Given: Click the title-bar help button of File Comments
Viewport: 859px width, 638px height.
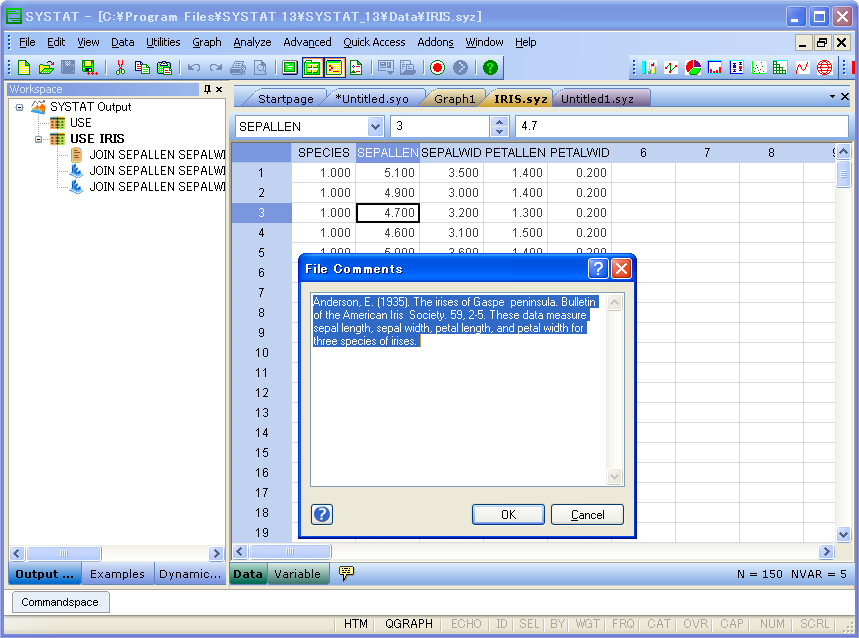Looking at the screenshot, I should point(598,268).
